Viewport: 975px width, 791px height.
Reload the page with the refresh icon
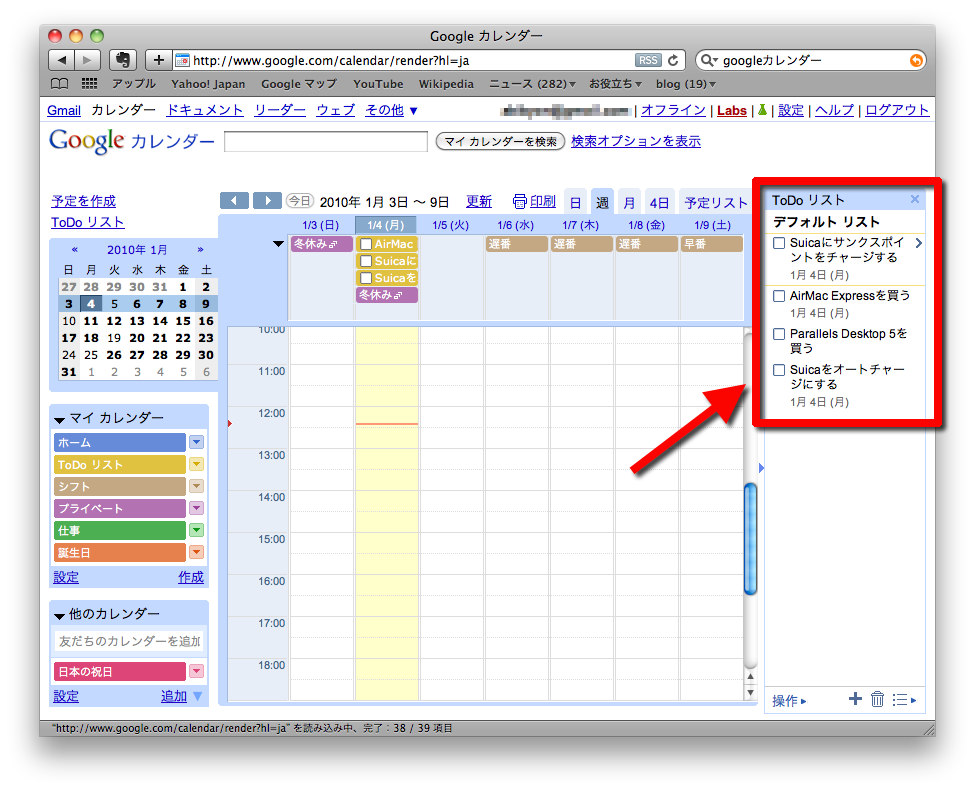673,60
